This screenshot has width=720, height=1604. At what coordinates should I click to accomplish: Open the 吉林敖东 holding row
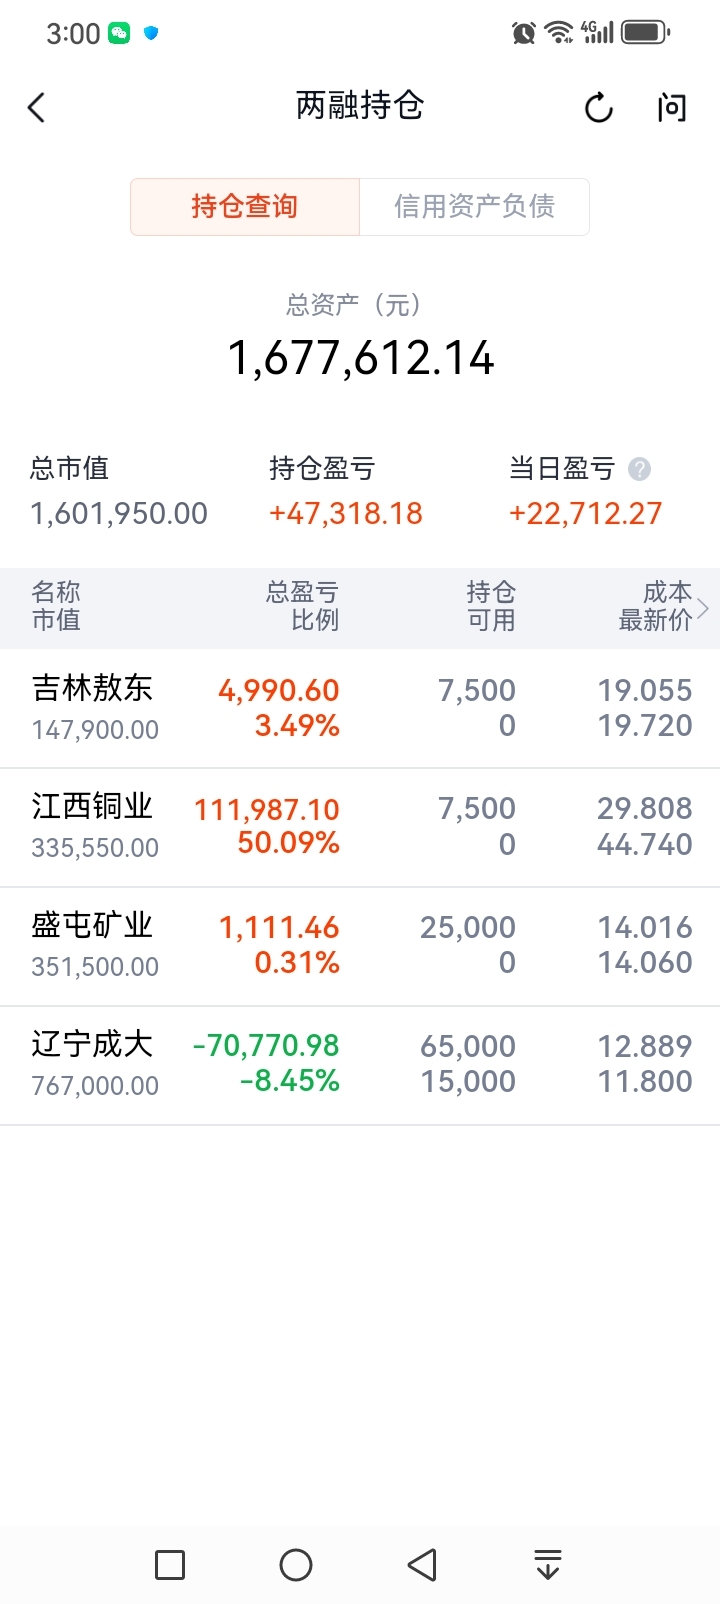[x=360, y=709]
